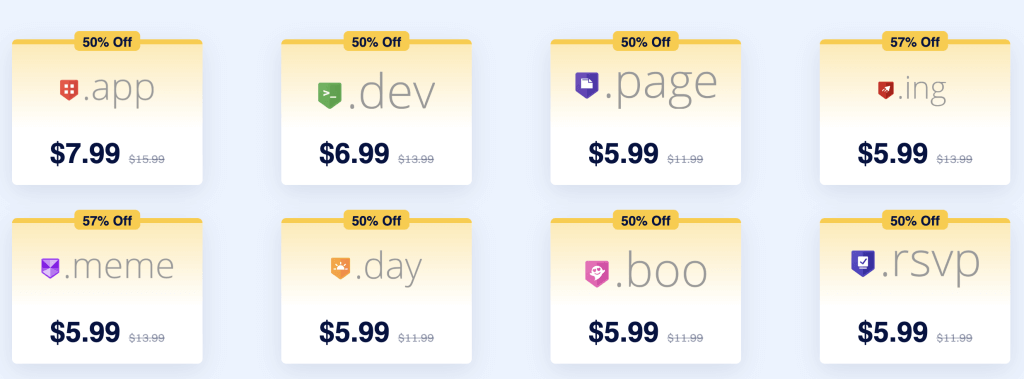Click the 57% Off badge on .ing
Image resolution: width=1024 pixels, height=379 pixels.
click(915, 42)
